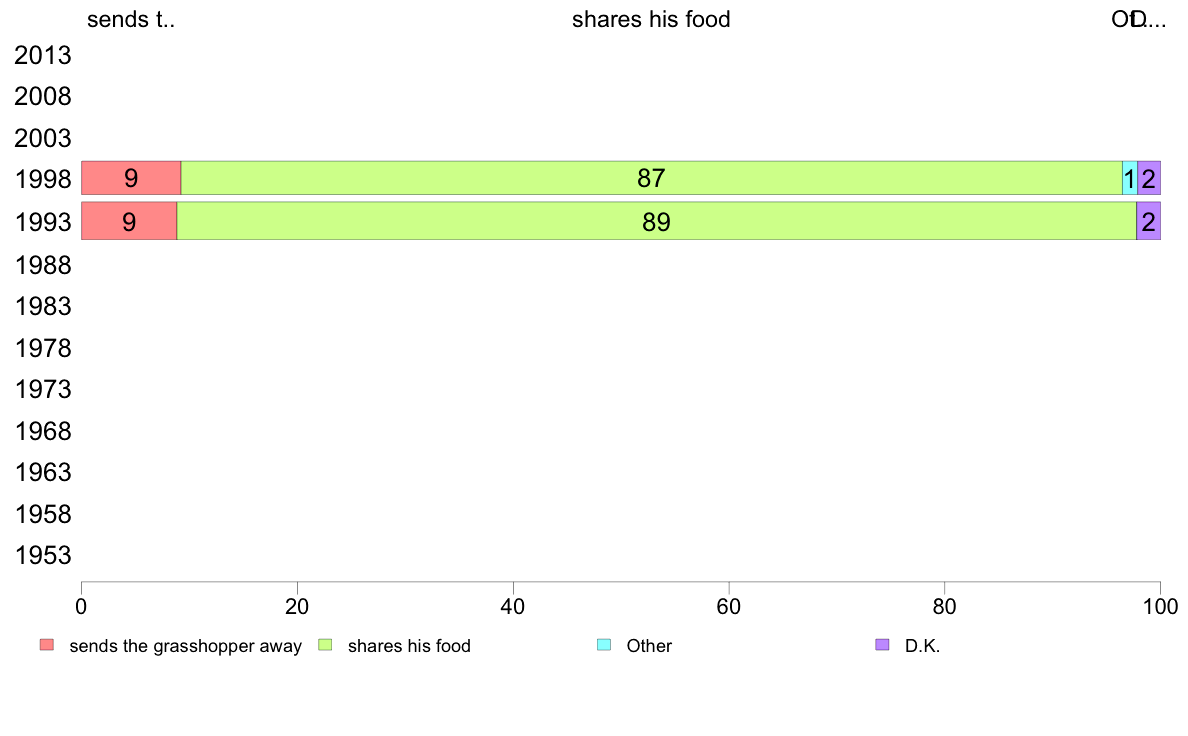Select the 1993 purple D.K. segment showing 2

[x=1149, y=221]
